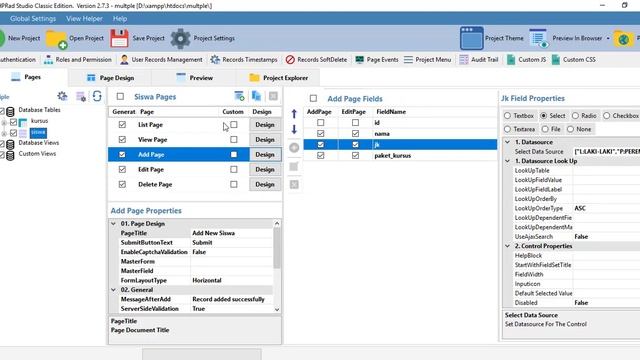Open Help menu

click(x=120, y=19)
